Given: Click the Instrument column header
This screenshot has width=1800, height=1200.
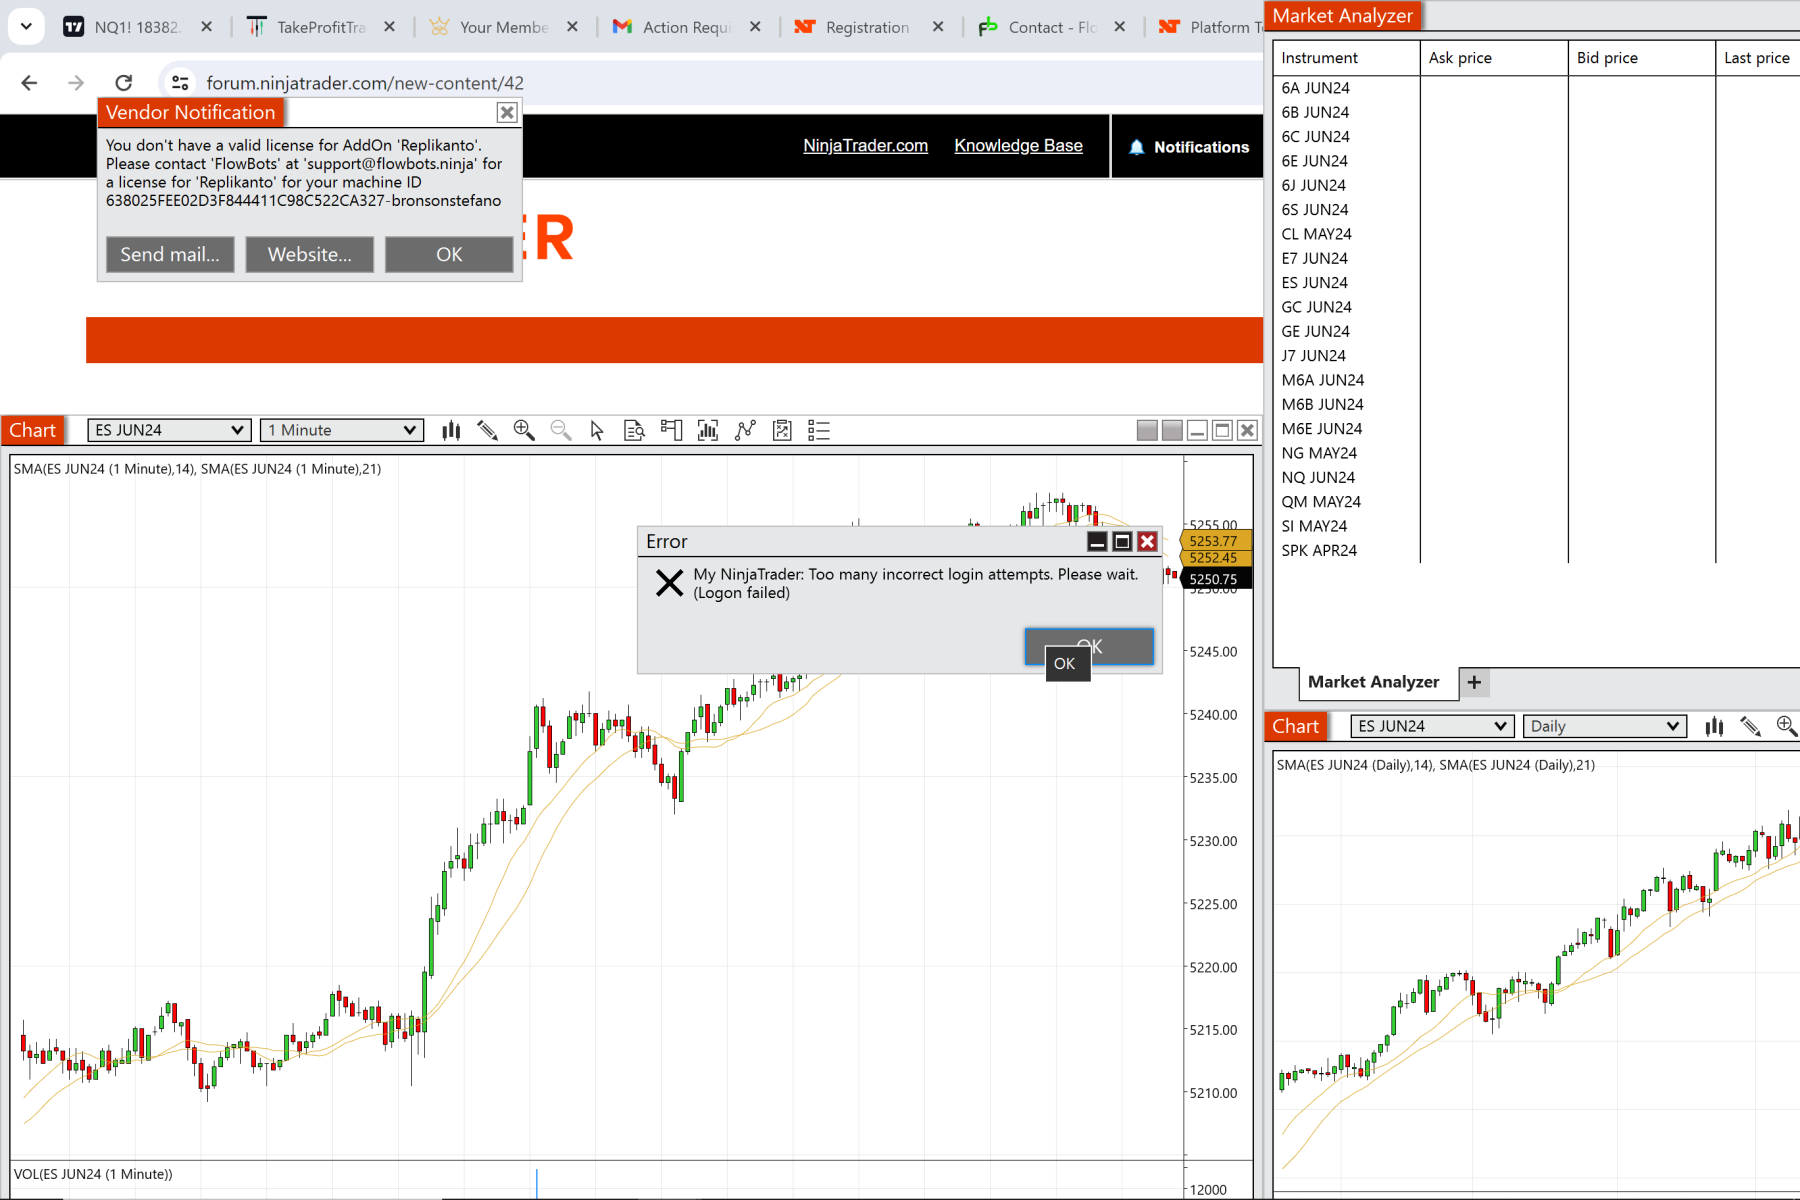Looking at the screenshot, I should point(1346,58).
